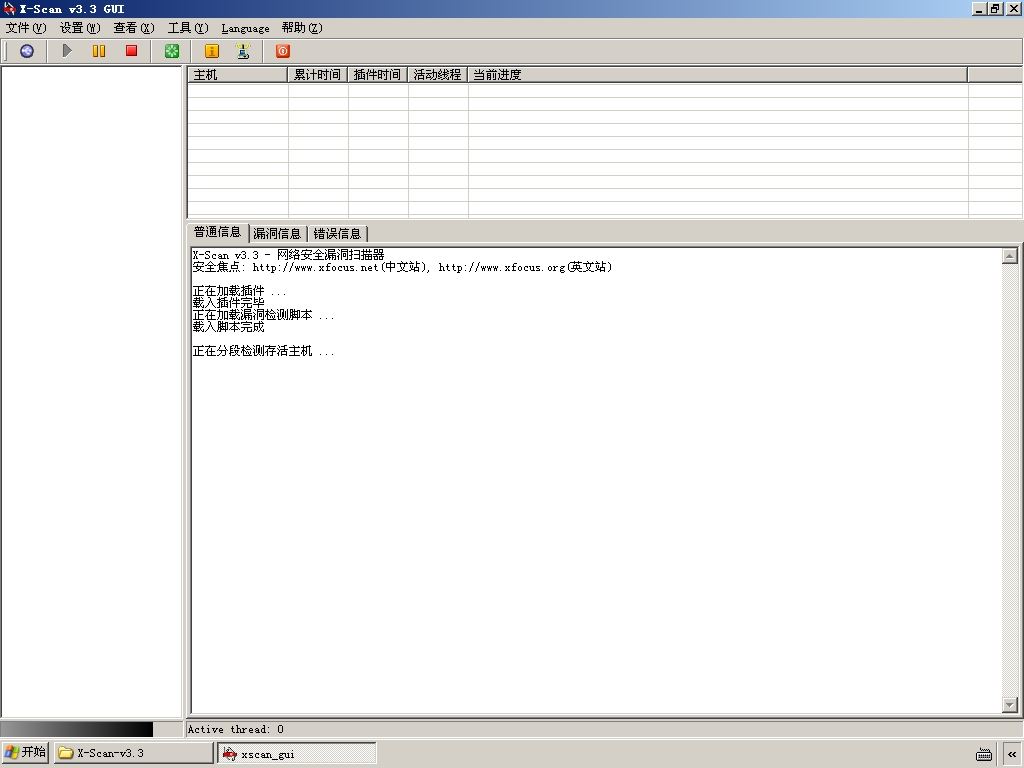Screen dimensions: 1024x768
Task: Click the green report icon in toolbar
Action: click(x=172, y=51)
